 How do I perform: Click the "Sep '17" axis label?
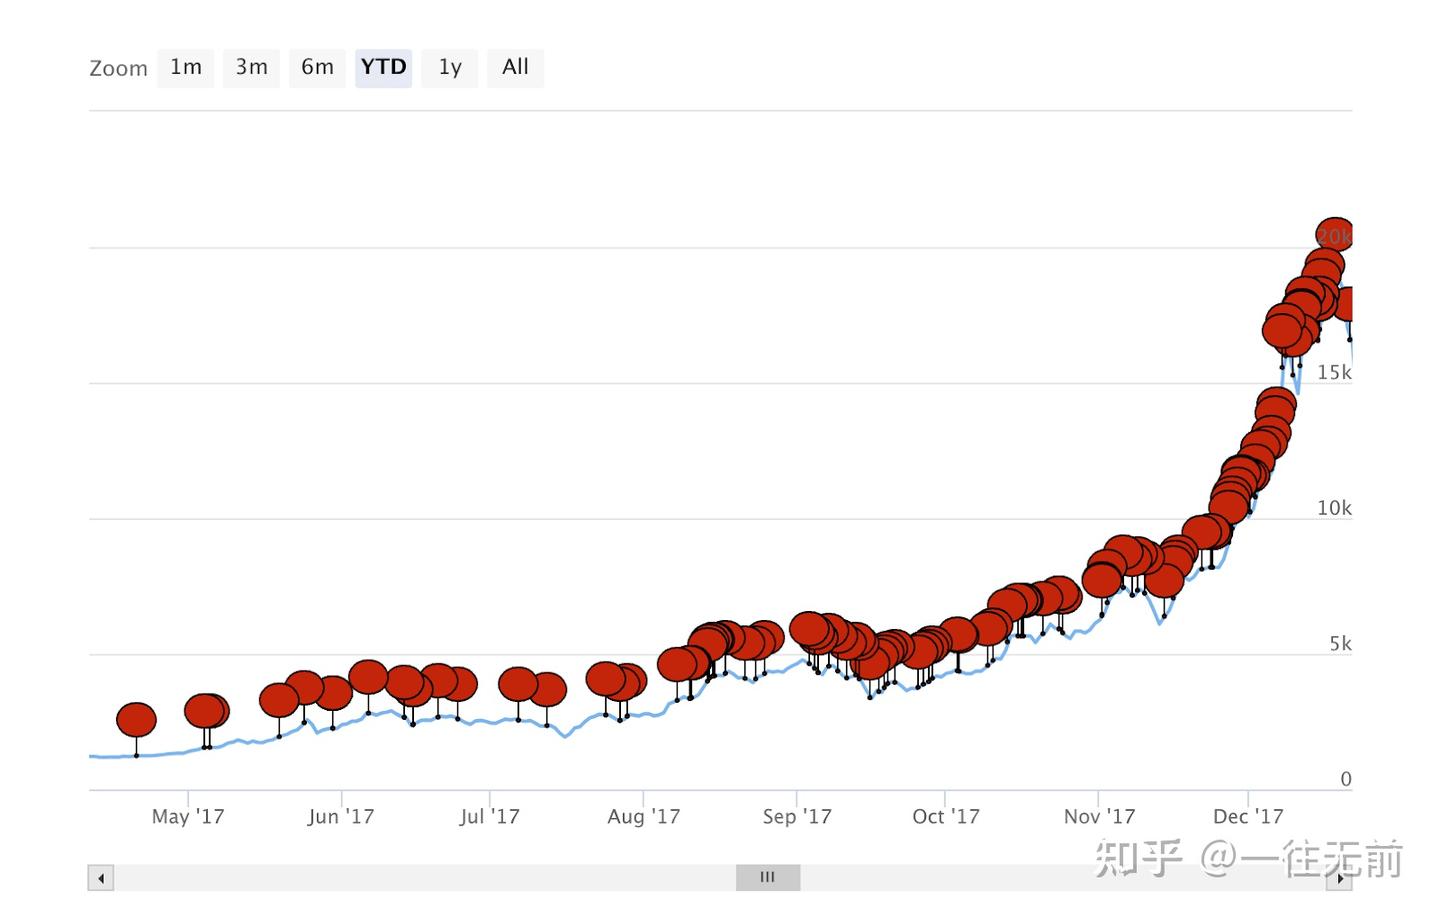[x=797, y=817]
